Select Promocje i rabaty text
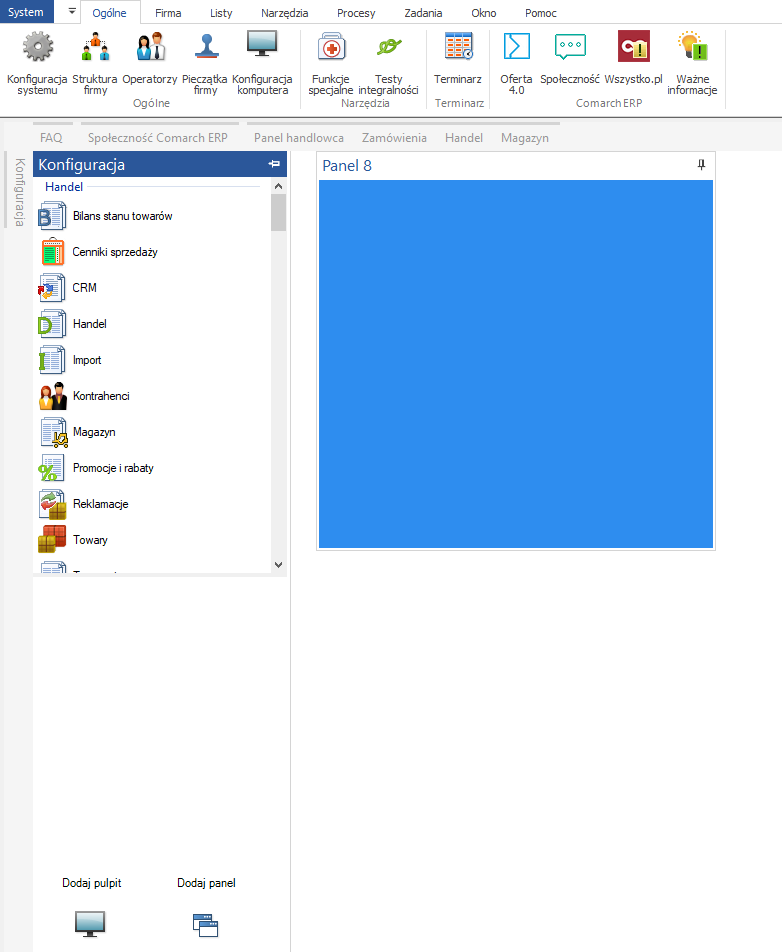The height and width of the screenshot is (952, 782). [114, 468]
